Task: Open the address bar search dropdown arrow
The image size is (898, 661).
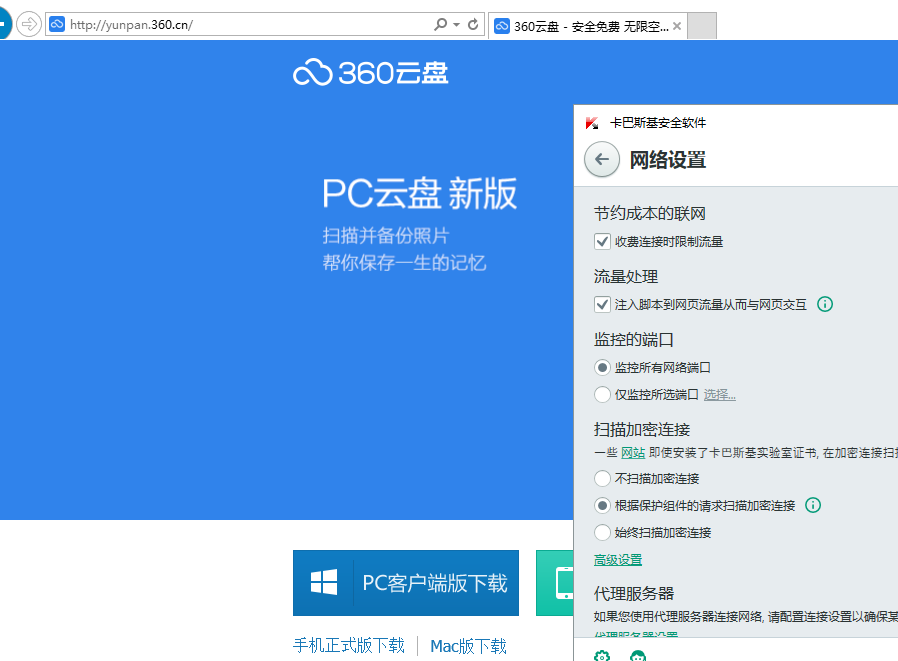Action: coord(456,25)
